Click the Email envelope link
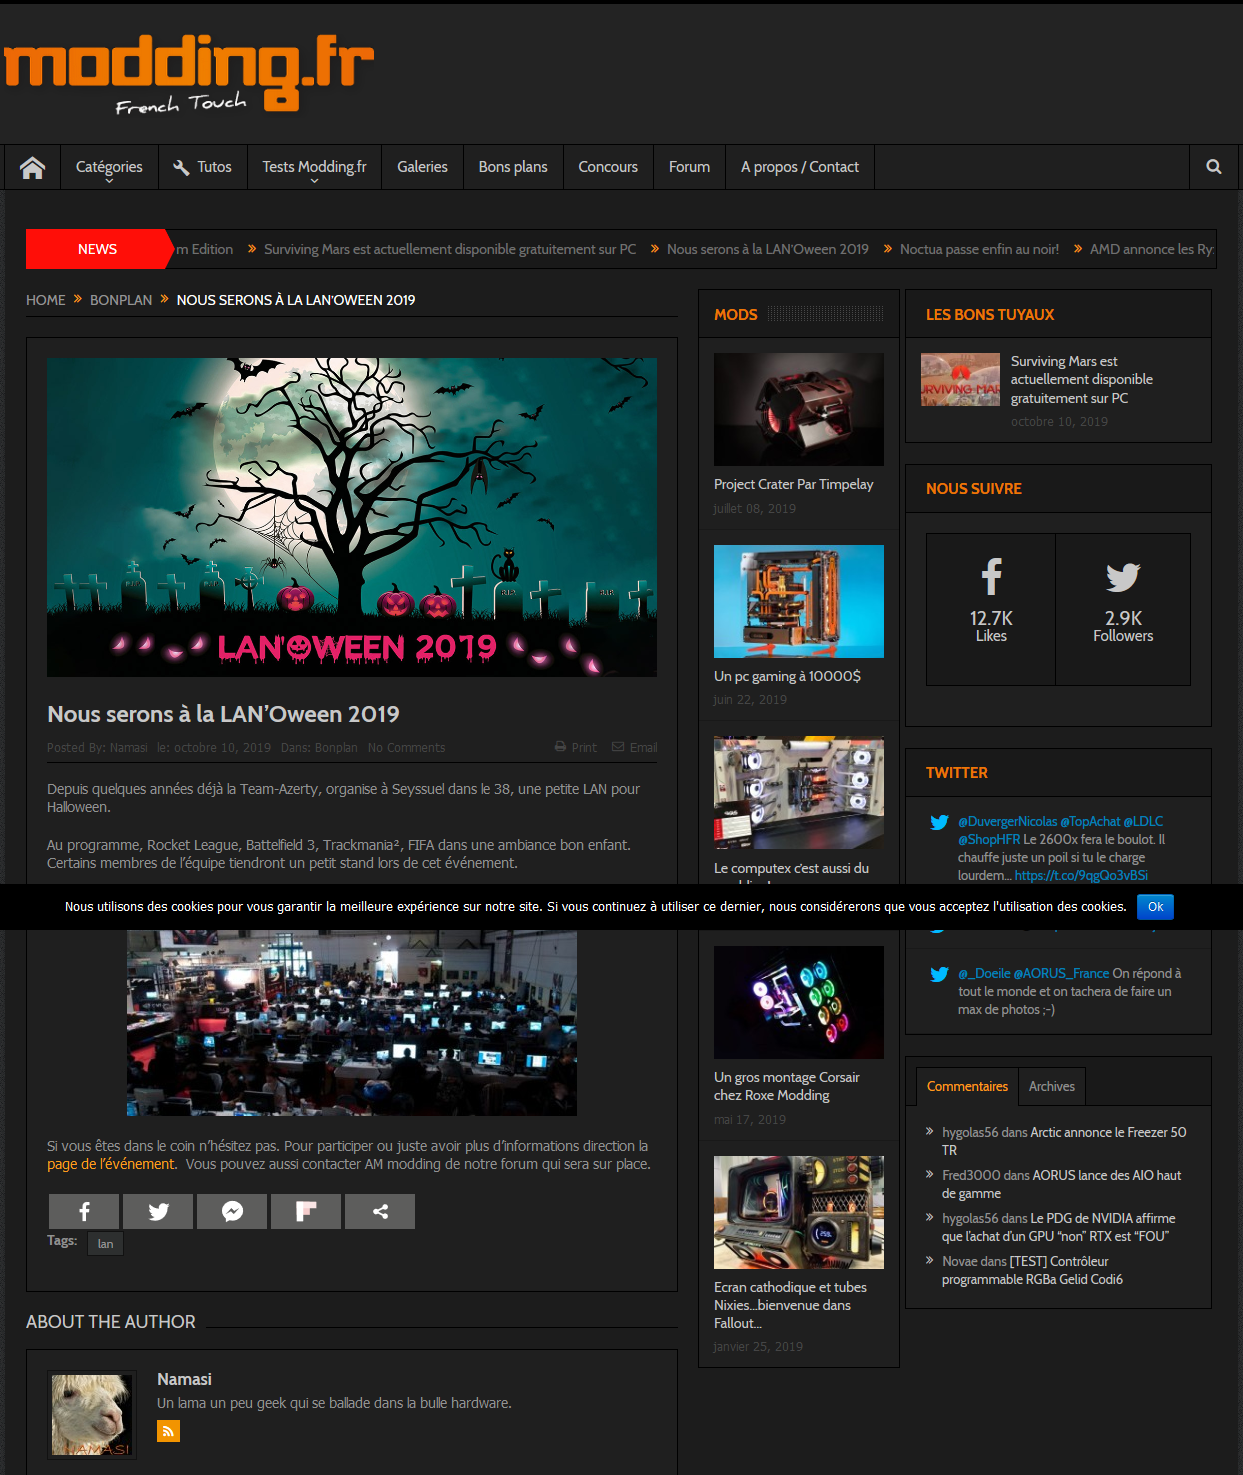 click(x=635, y=747)
